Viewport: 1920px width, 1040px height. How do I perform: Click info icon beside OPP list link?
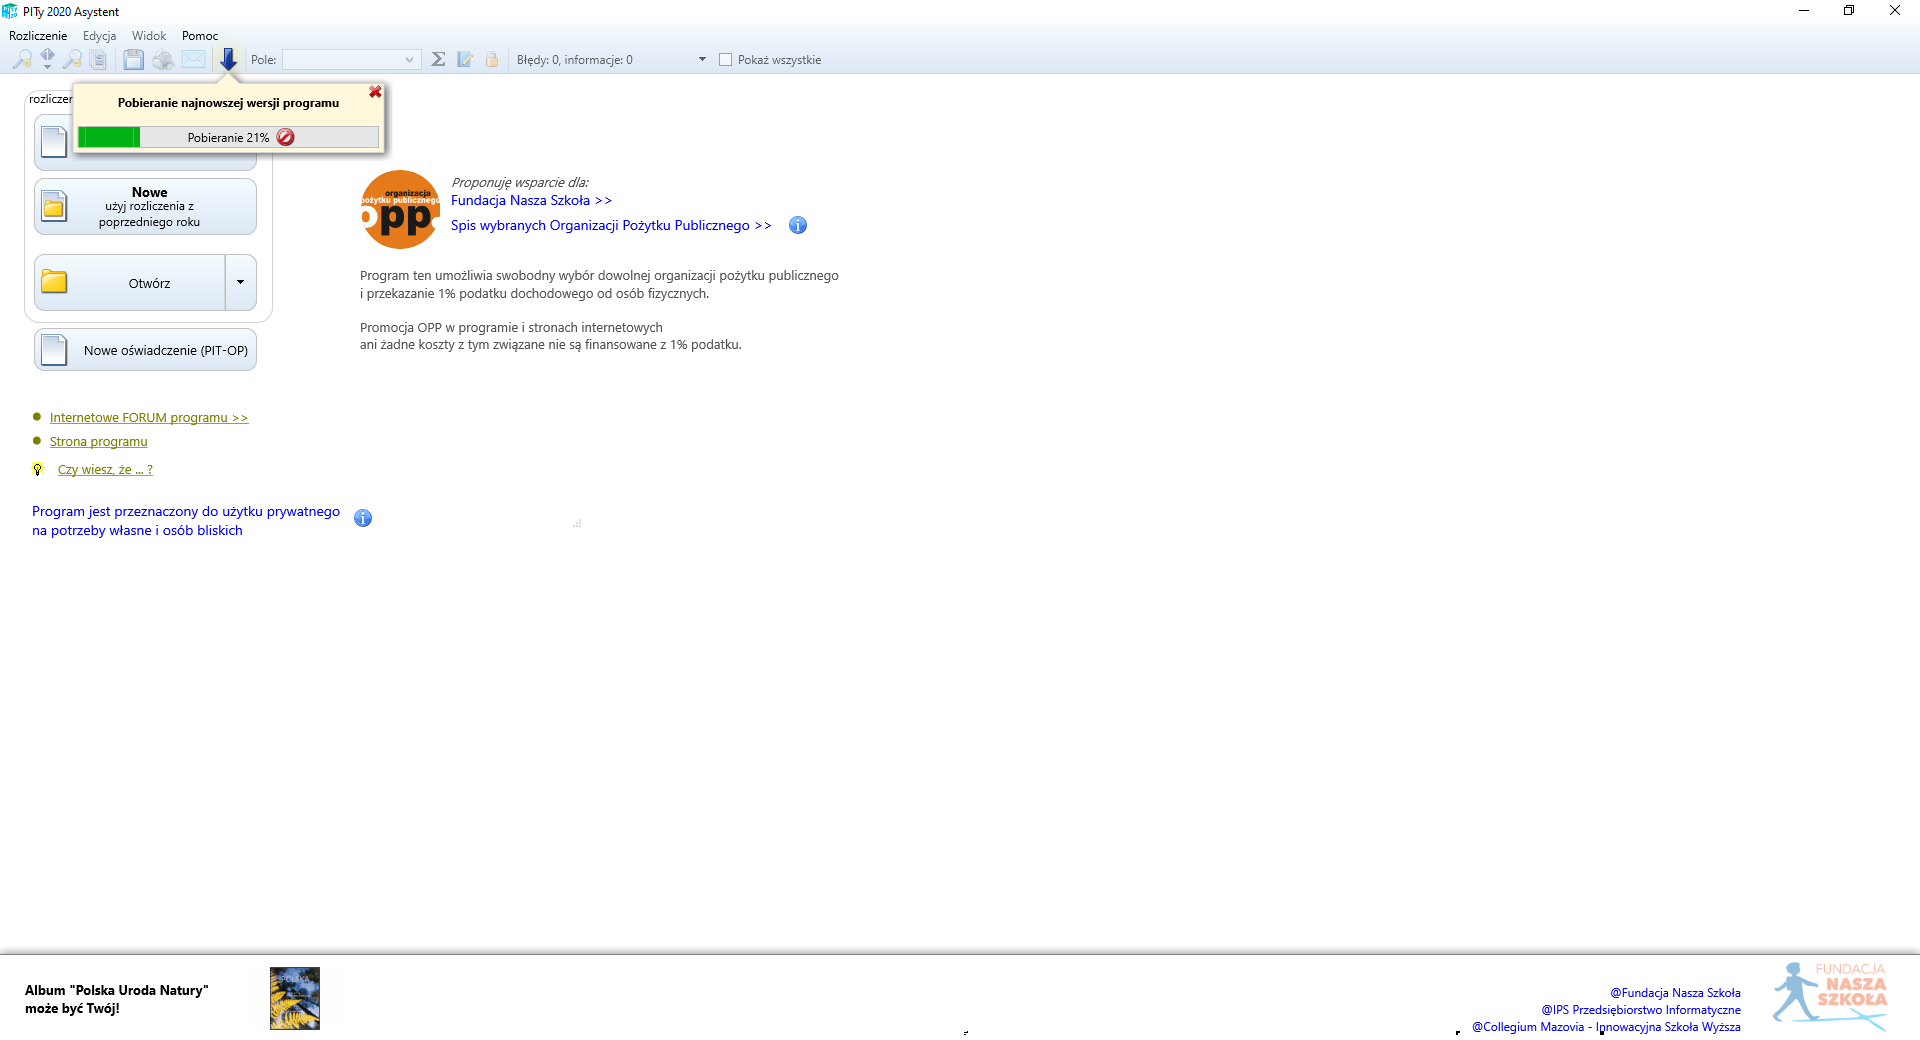coord(797,225)
